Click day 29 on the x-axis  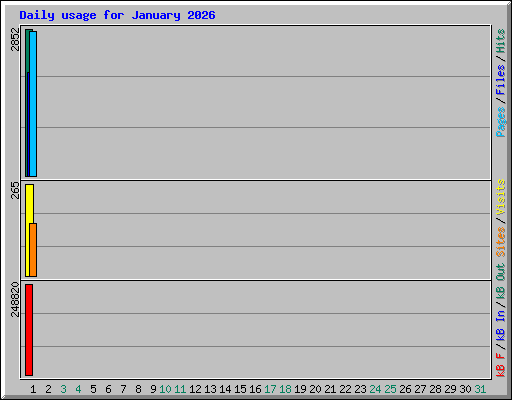click(450, 389)
